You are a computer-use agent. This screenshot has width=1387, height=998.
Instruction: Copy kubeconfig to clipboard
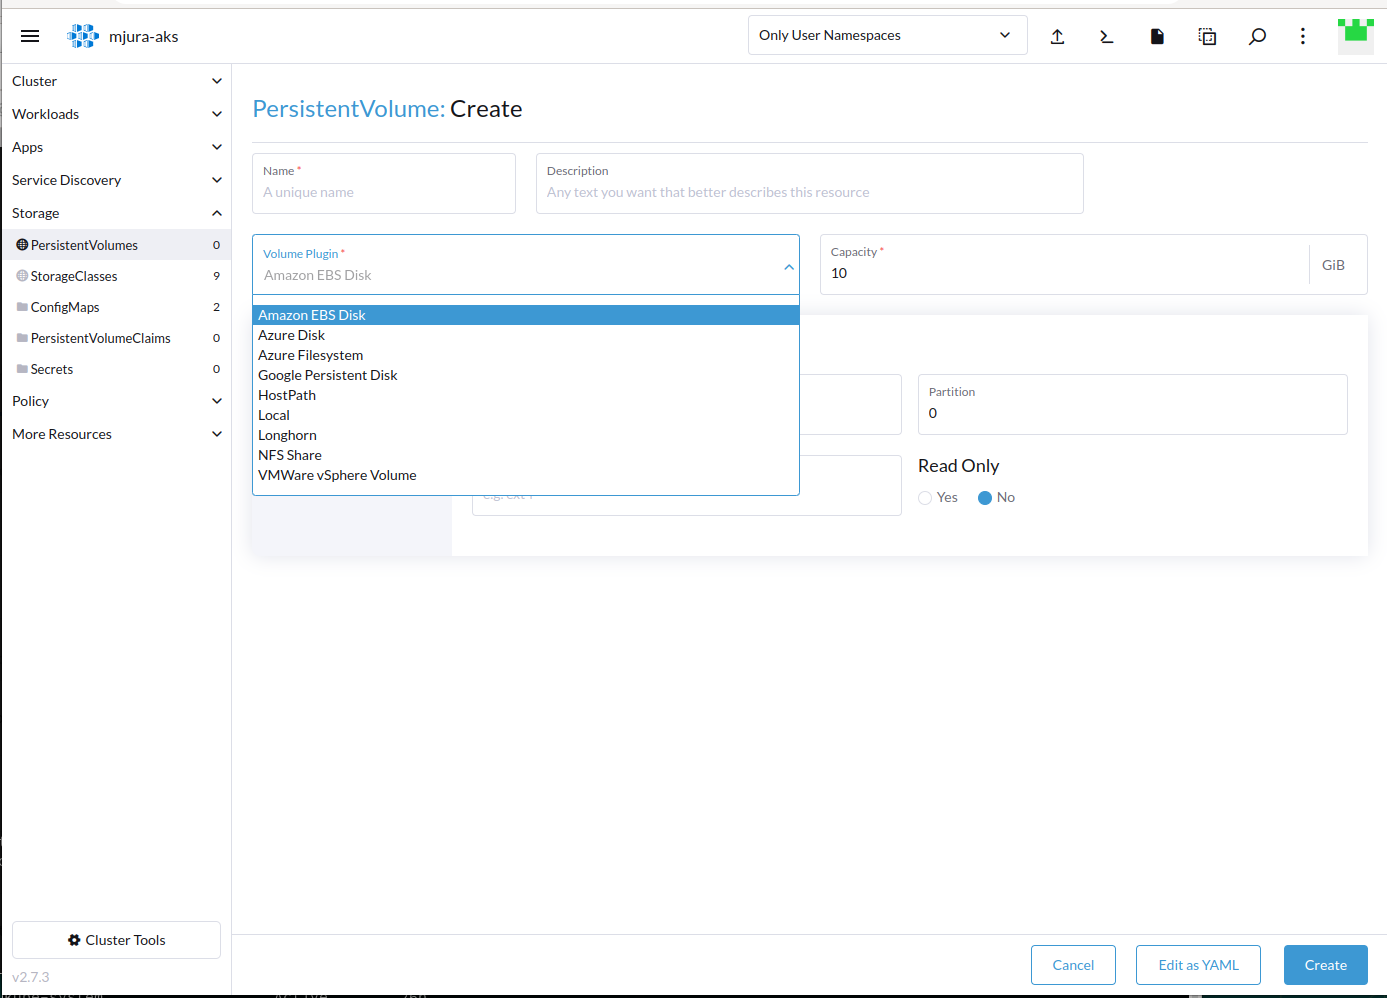tap(1207, 36)
